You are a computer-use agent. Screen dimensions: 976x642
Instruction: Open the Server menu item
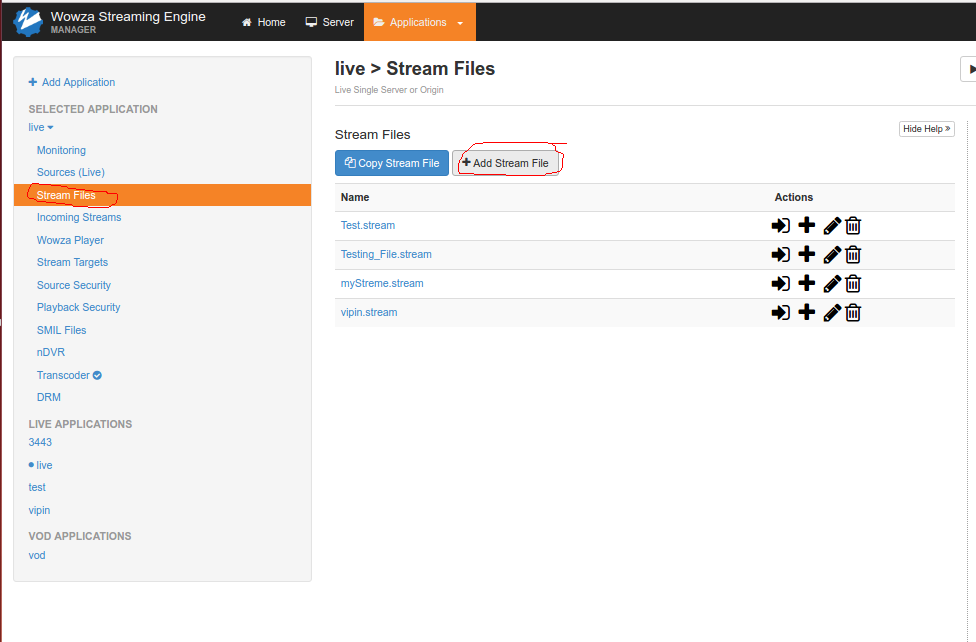[x=329, y=22]
